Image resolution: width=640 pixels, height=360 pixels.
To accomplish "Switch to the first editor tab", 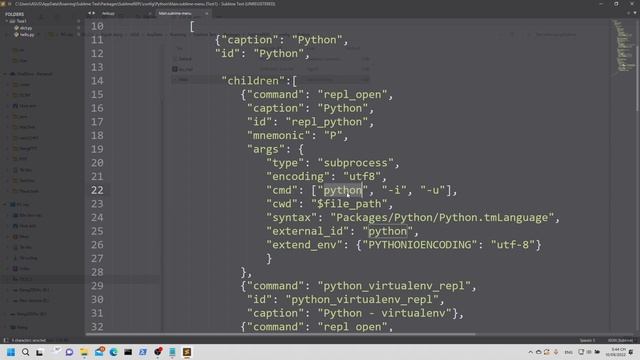I will pyautogui.click(x=108, y=13).
